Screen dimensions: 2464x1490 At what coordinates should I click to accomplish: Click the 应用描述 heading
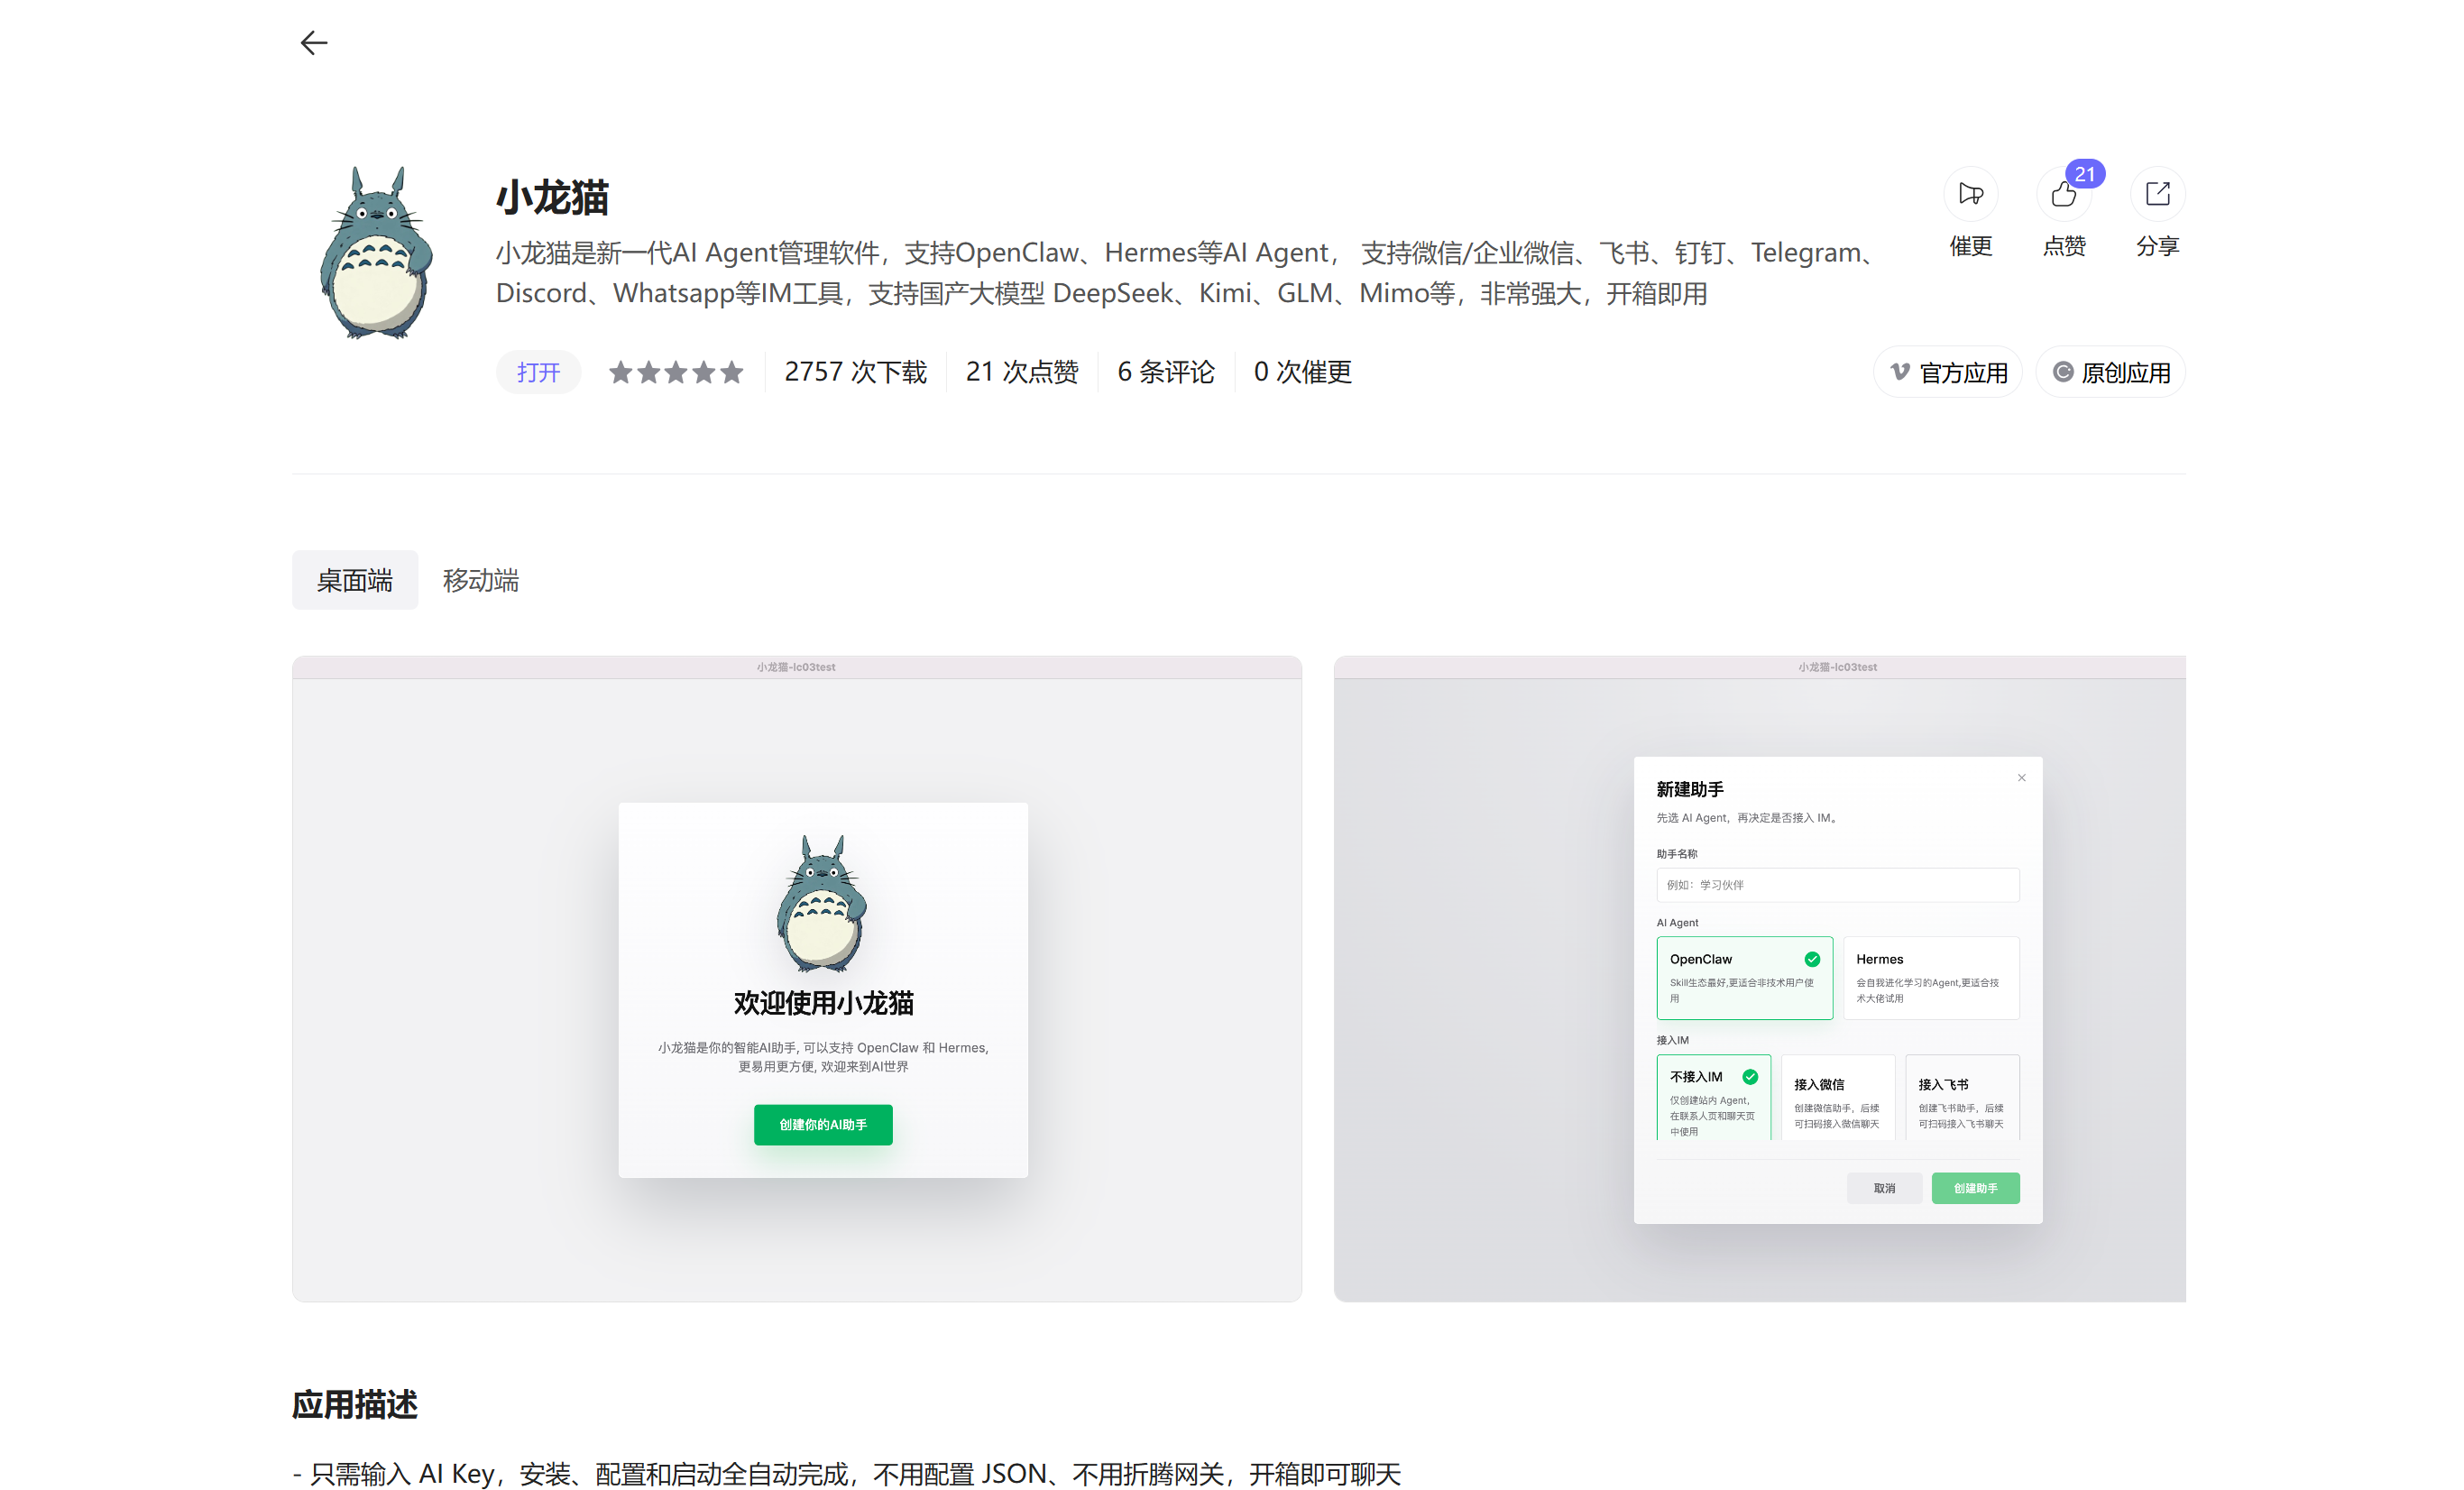355,1404
